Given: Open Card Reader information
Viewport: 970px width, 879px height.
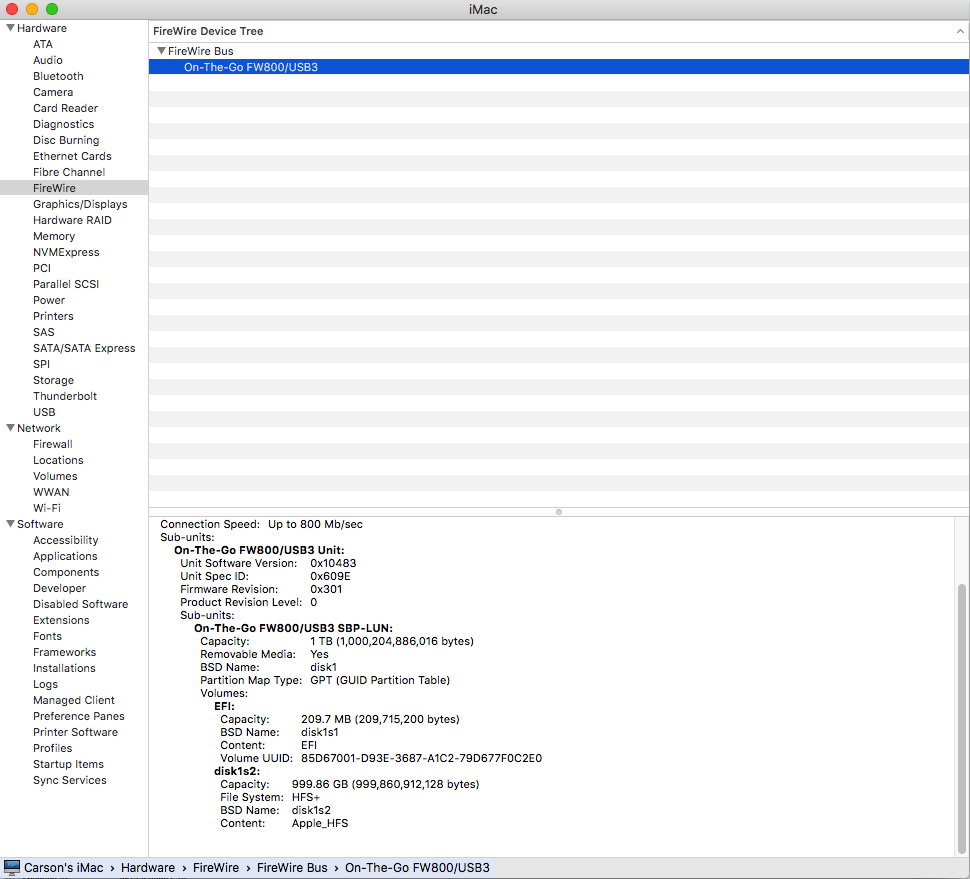Looking at the screenshot, I should 66,108.
